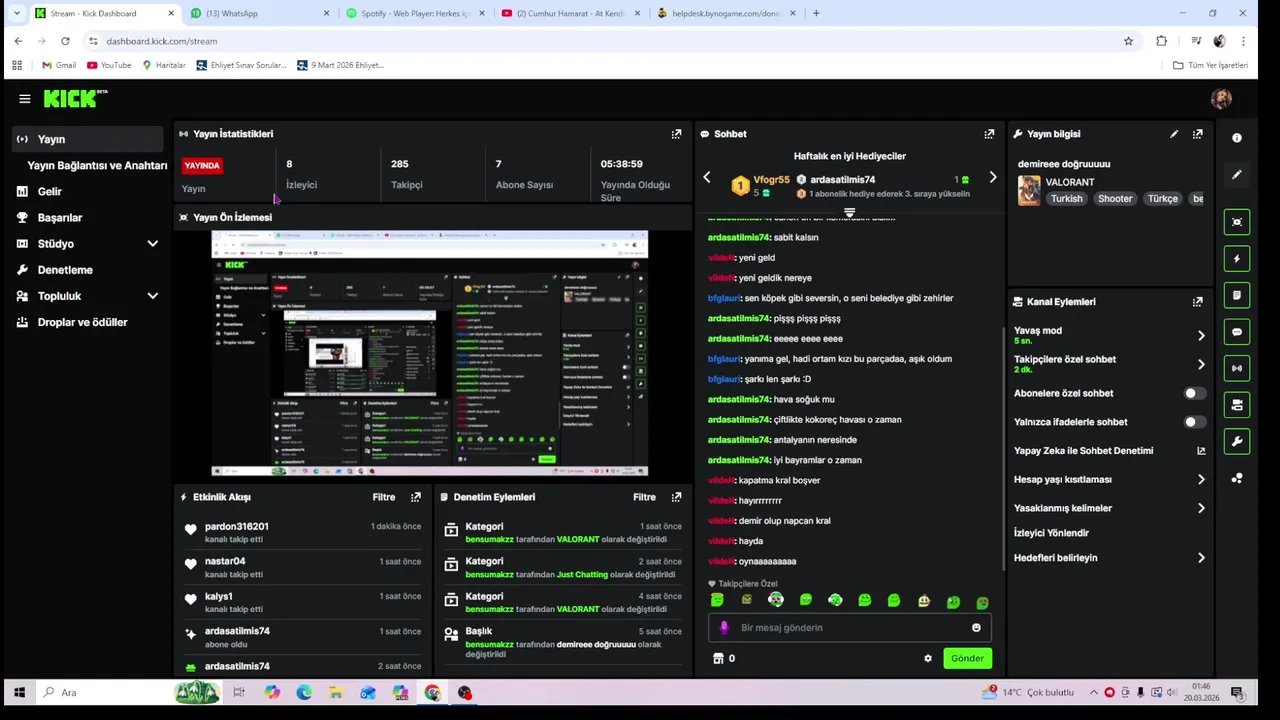Toggle the lightning bolt icon in the right sidebar
This screenshot has height=720, width=1280.
(1237, 259)
